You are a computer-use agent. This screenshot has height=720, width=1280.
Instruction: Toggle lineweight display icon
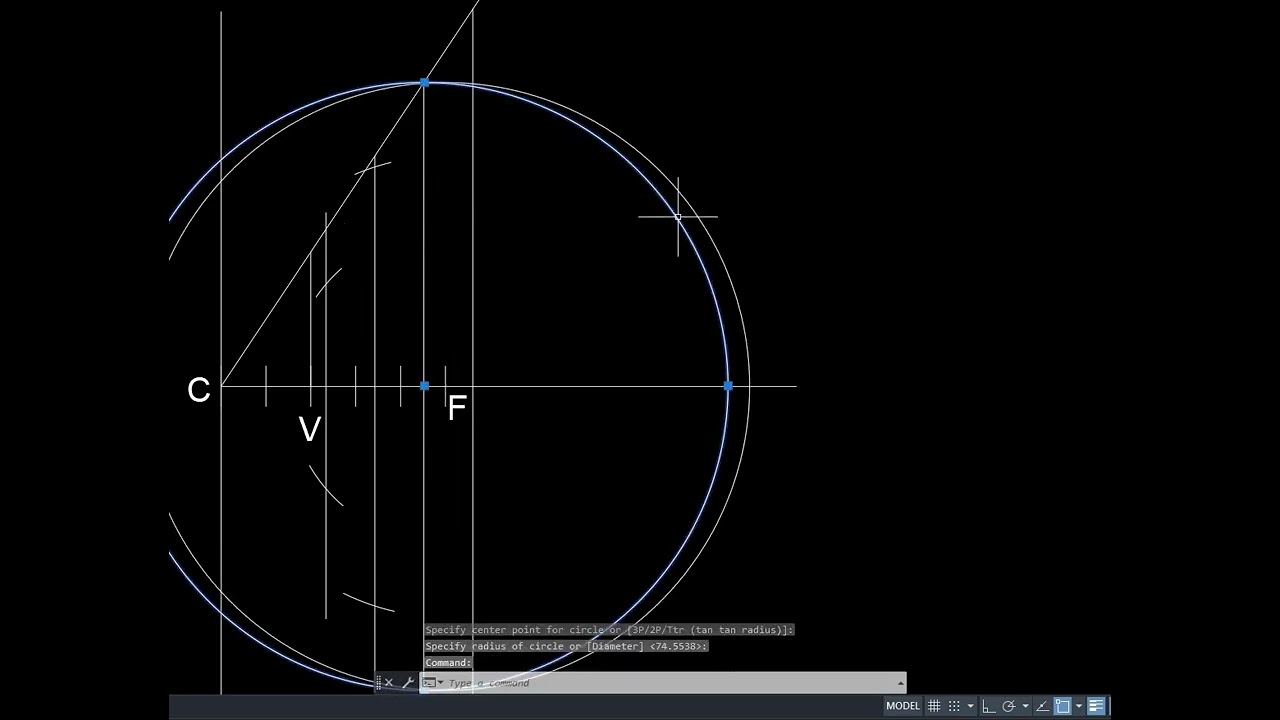1096,706
